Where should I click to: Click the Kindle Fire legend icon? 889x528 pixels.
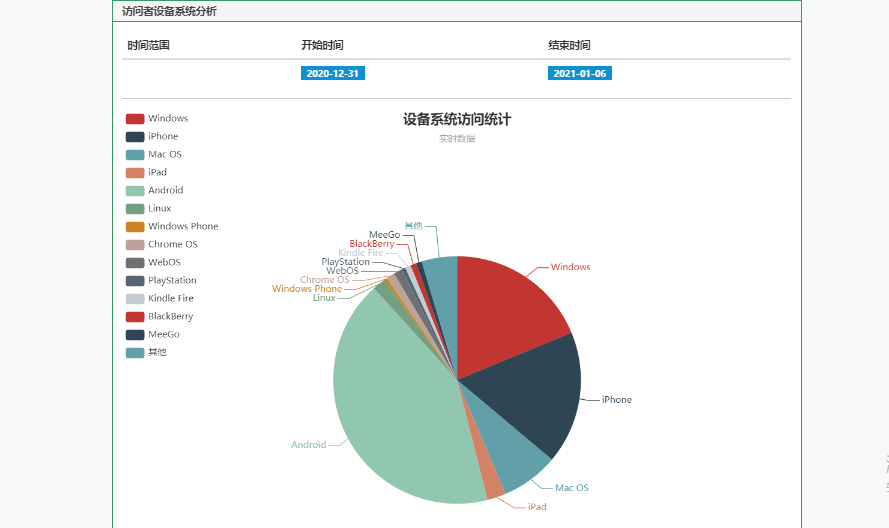point(135,298)
